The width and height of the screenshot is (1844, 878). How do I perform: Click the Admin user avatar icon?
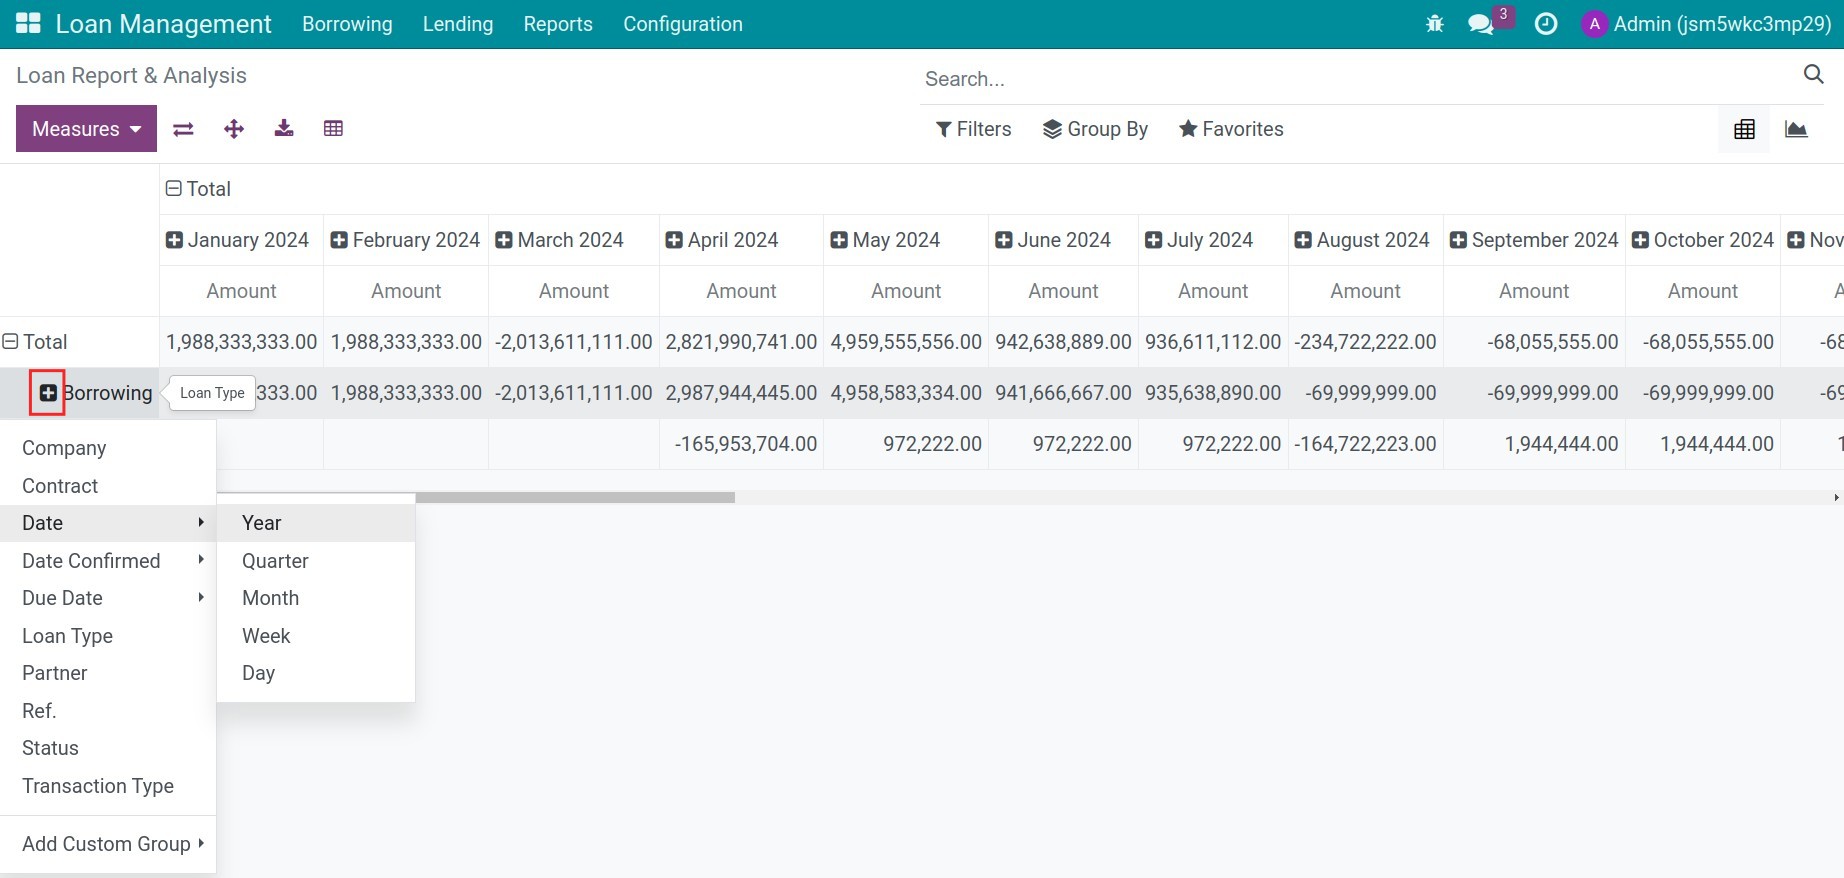(1594, 24)
